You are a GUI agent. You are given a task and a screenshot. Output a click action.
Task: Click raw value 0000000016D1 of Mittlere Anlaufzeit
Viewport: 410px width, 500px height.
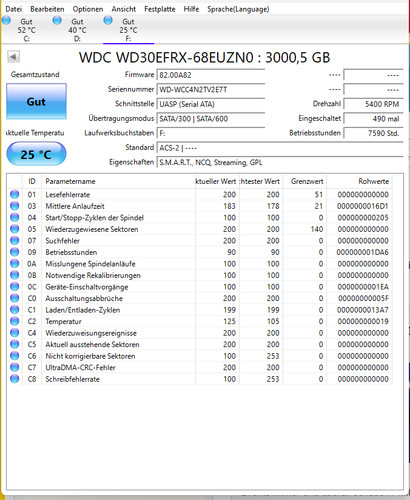[x=363, y=206]
